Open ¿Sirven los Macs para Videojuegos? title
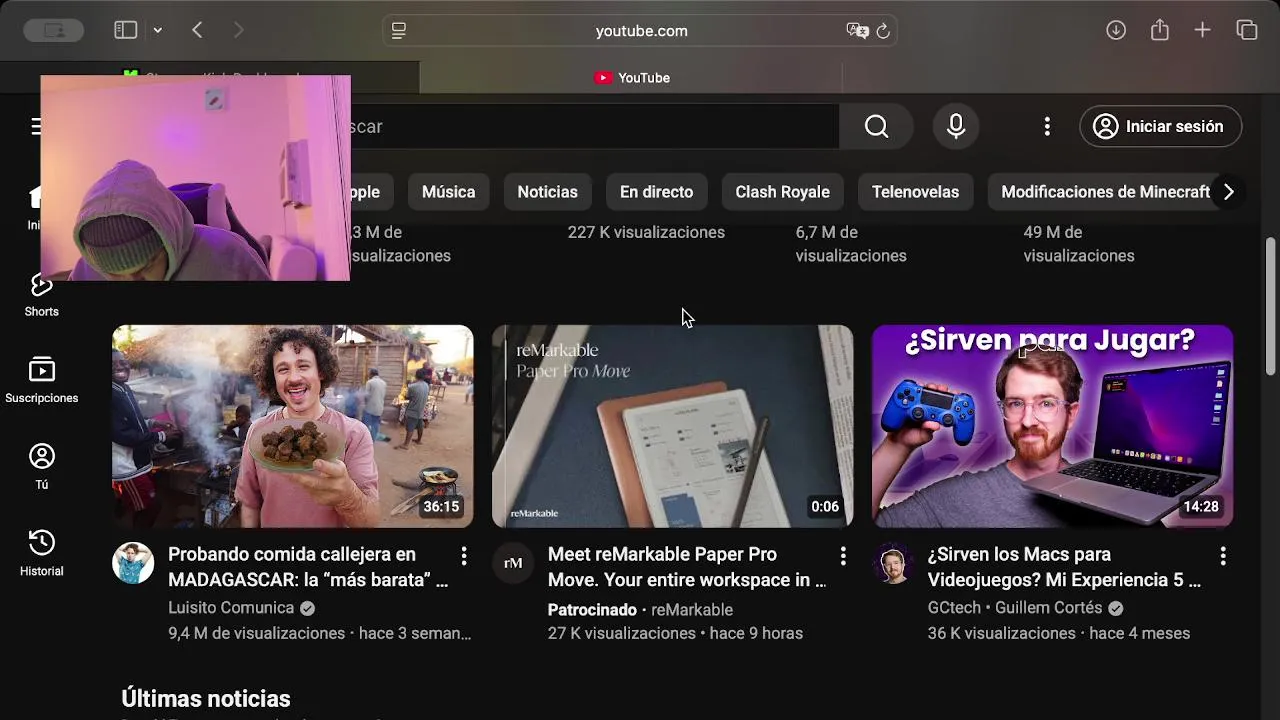Image resolution: width=1280 pixels, height=720 pixels. (1064, 567)
